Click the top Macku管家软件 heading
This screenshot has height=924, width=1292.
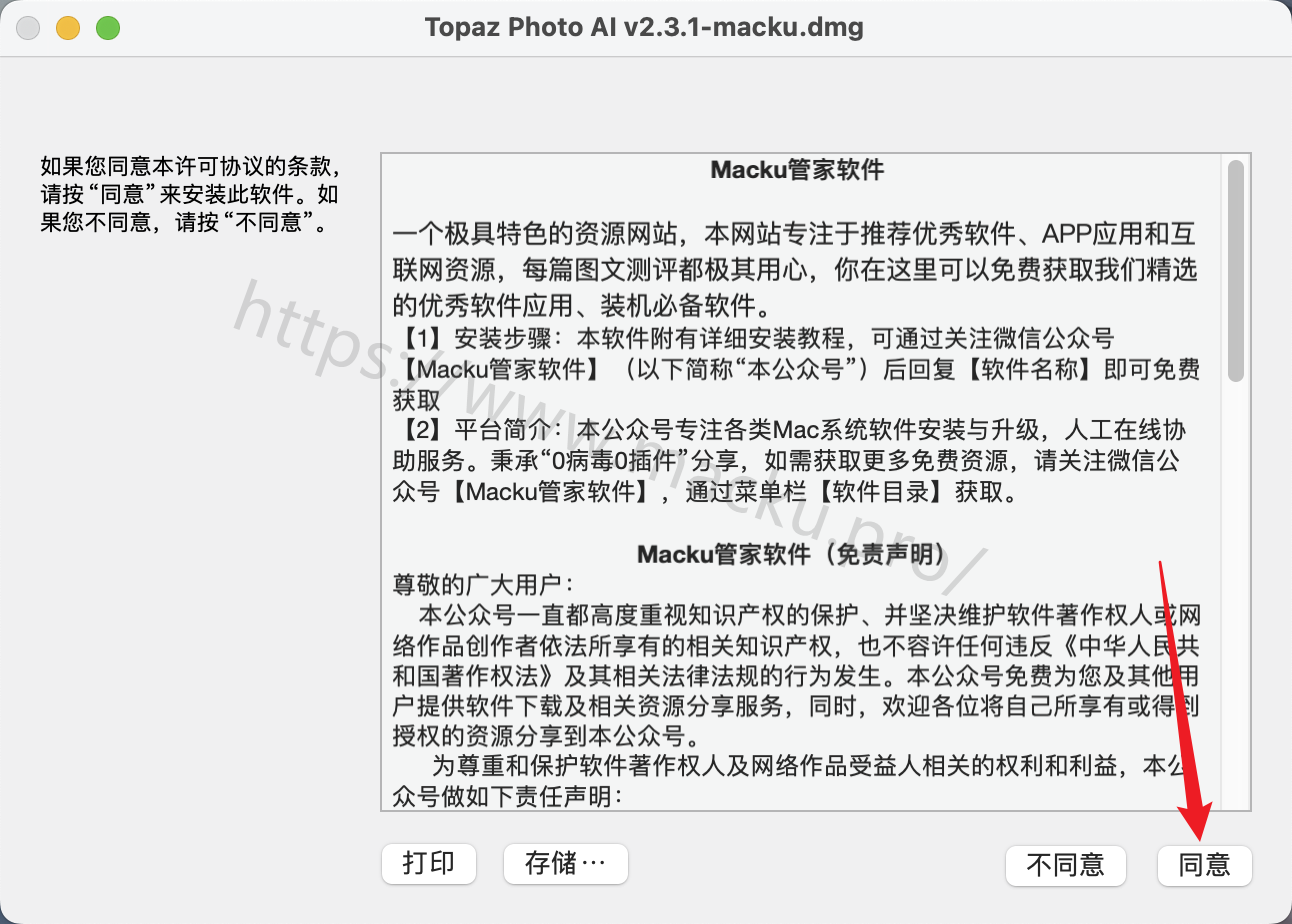797,170
